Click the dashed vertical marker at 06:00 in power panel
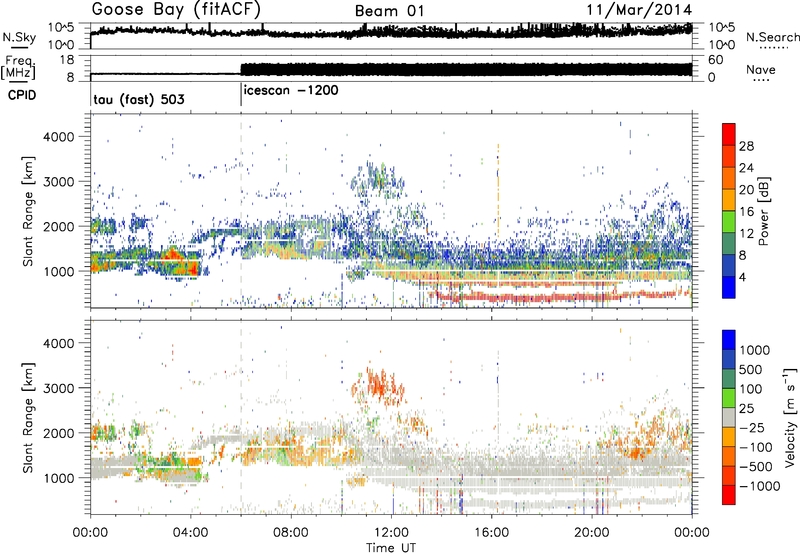 click(241, 211)
